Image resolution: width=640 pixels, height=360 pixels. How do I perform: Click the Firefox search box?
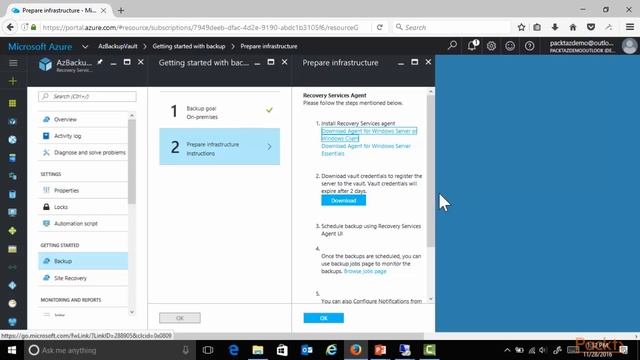coord(451,27)
